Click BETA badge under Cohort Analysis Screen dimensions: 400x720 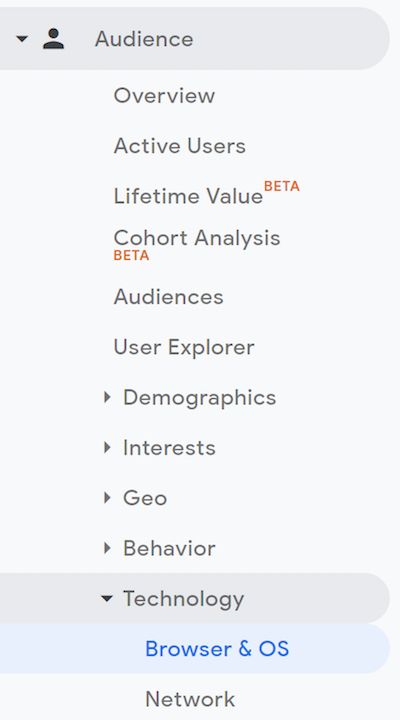tap(131, 255)
